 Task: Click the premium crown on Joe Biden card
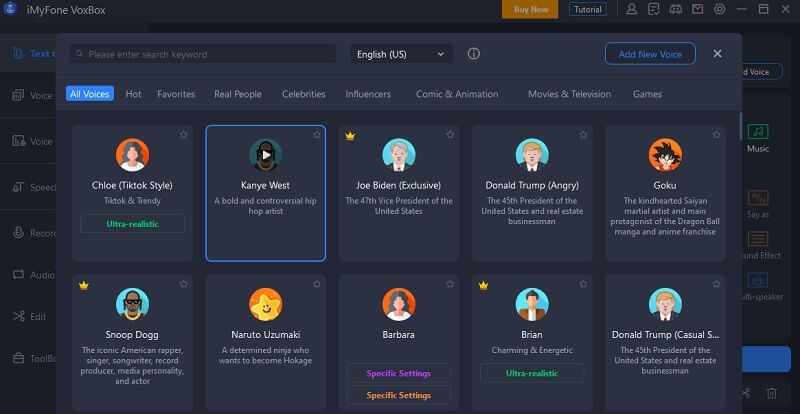pyautogui.click(x=350, y=136)
